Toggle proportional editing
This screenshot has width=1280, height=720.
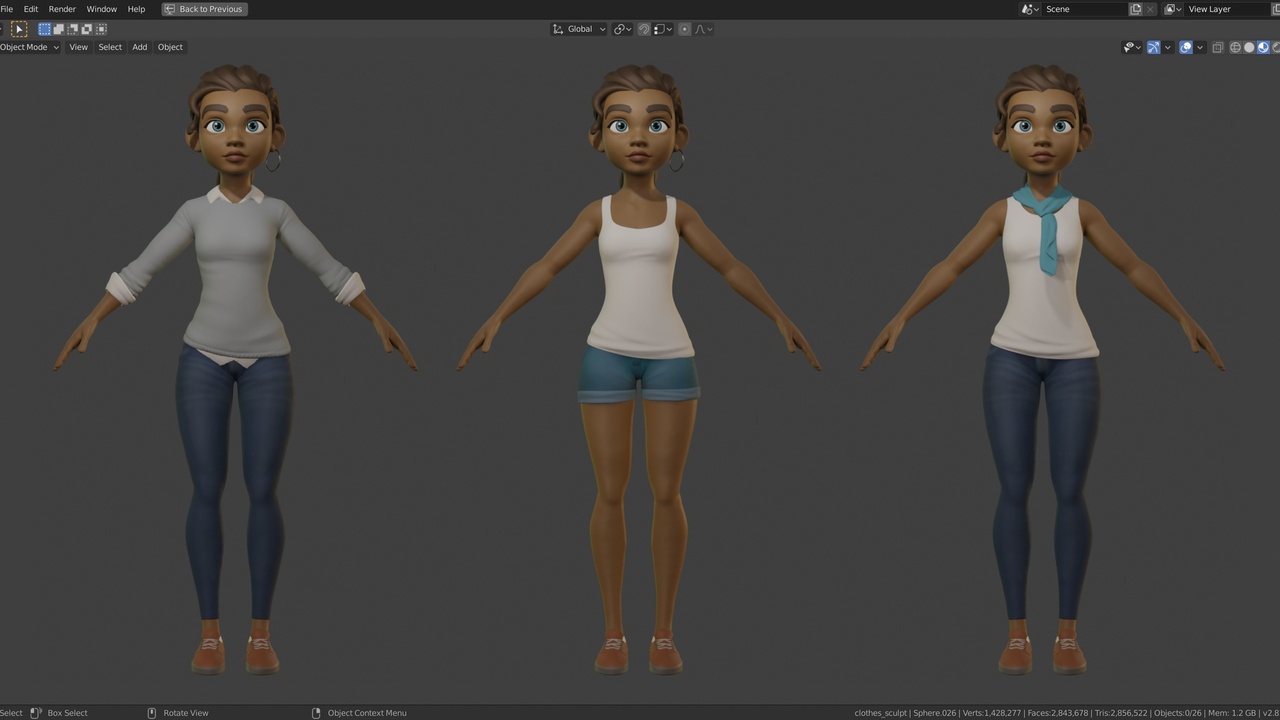[x=685, y=29]
